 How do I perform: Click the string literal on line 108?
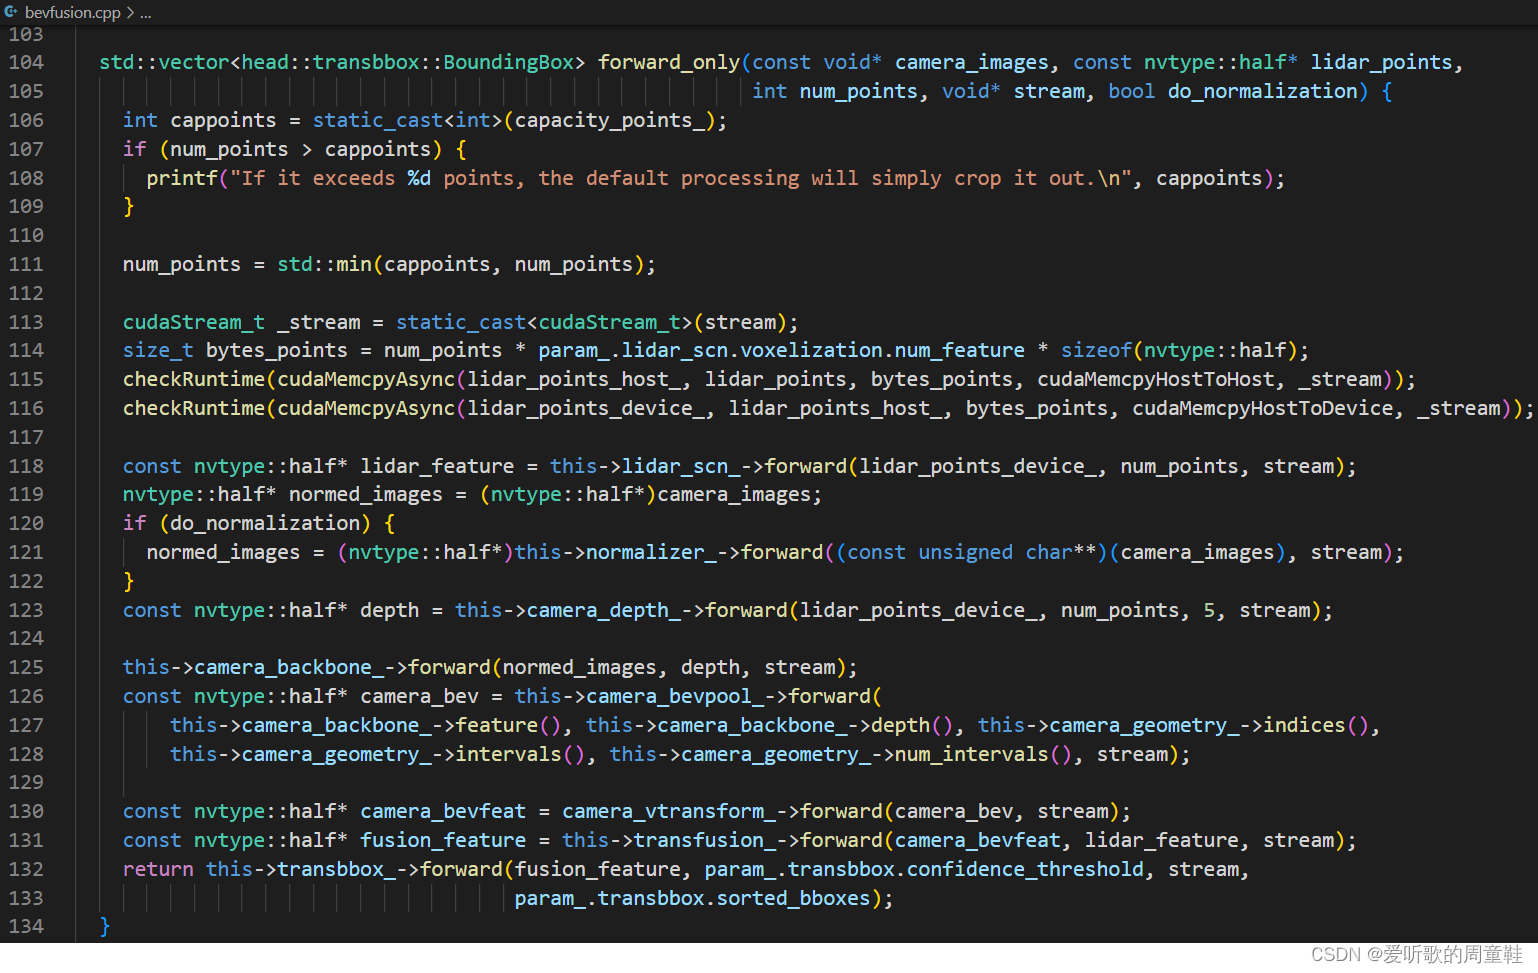point(681,178)
